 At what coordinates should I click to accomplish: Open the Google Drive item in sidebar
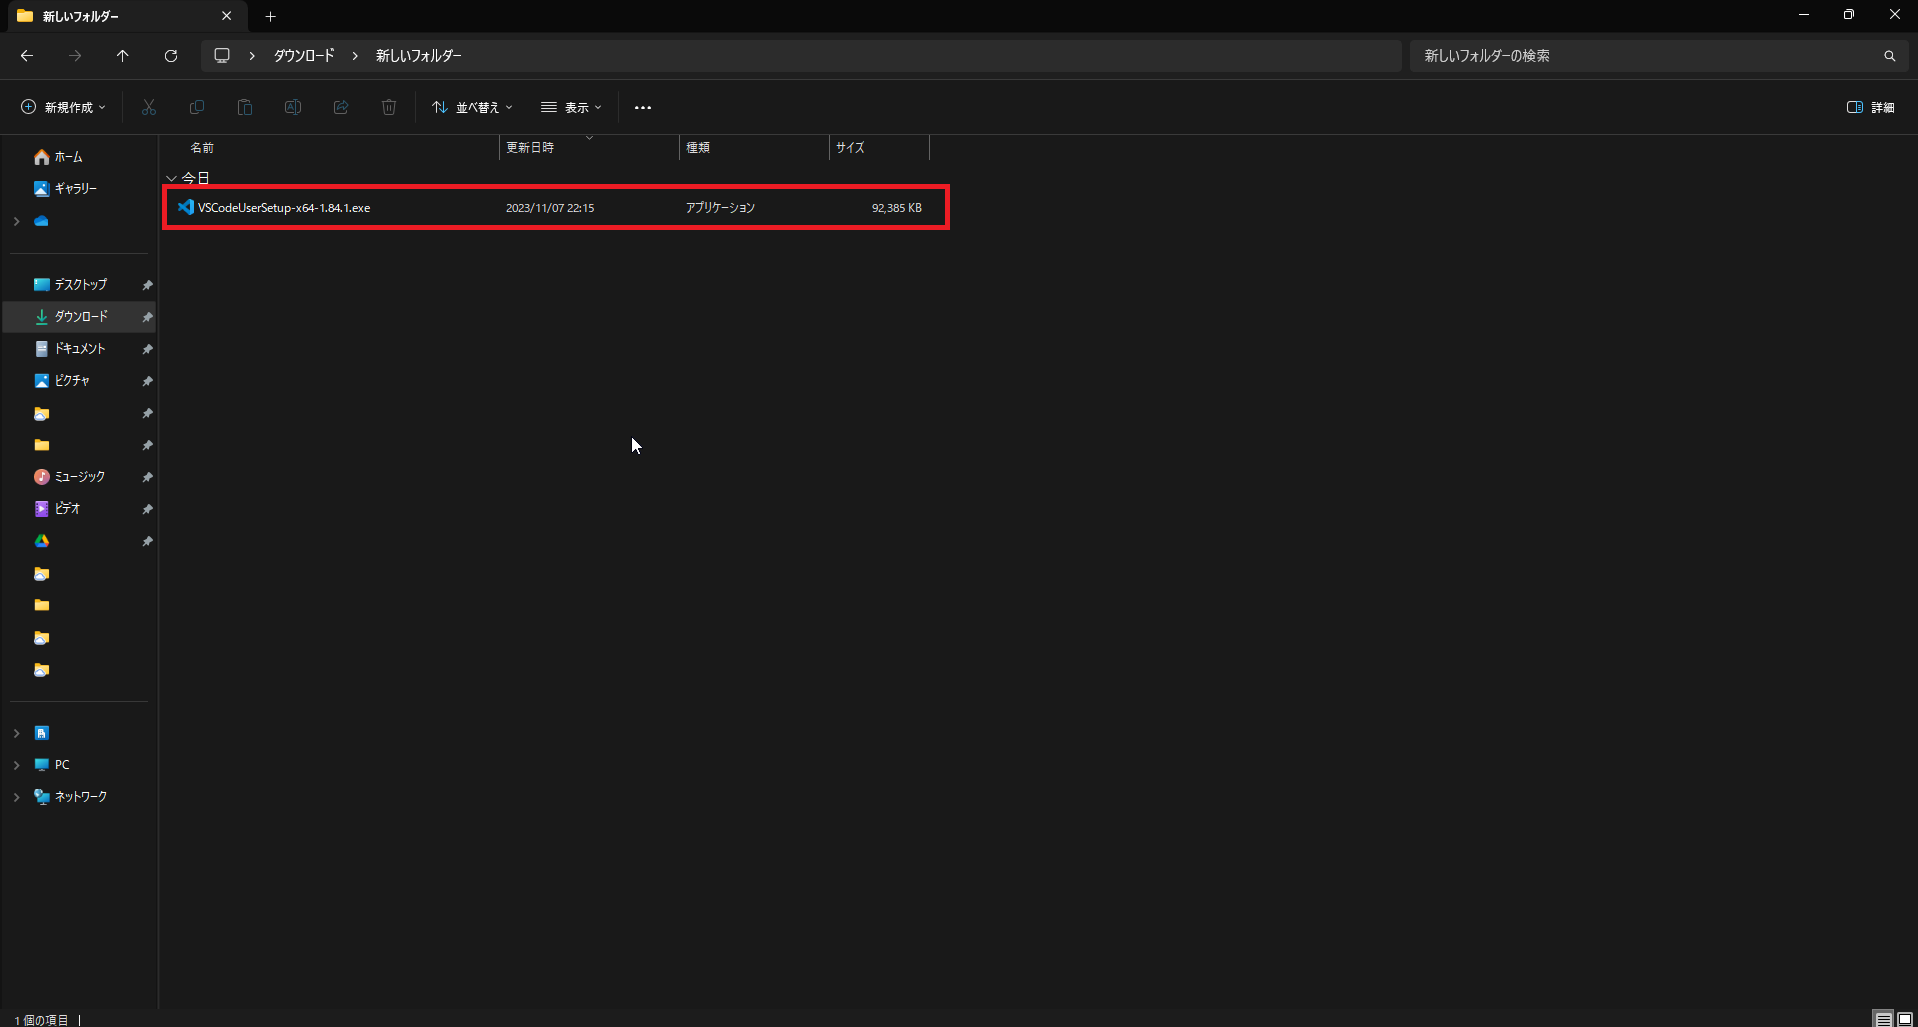click(x=41, y=541)
